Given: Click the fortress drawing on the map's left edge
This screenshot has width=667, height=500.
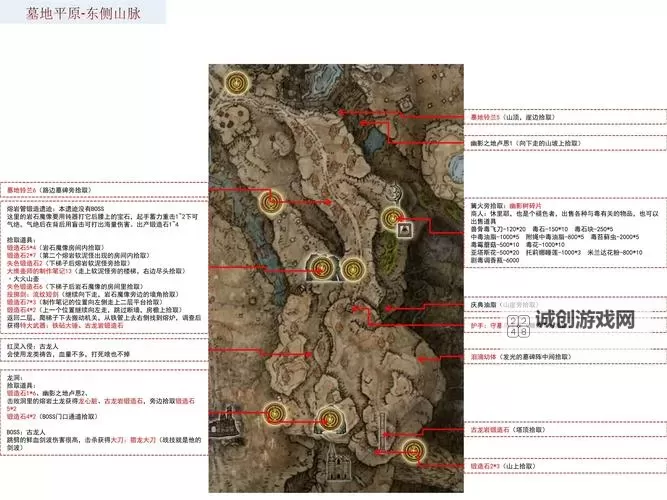Looking at the screenshot, I should pos(222,424).
